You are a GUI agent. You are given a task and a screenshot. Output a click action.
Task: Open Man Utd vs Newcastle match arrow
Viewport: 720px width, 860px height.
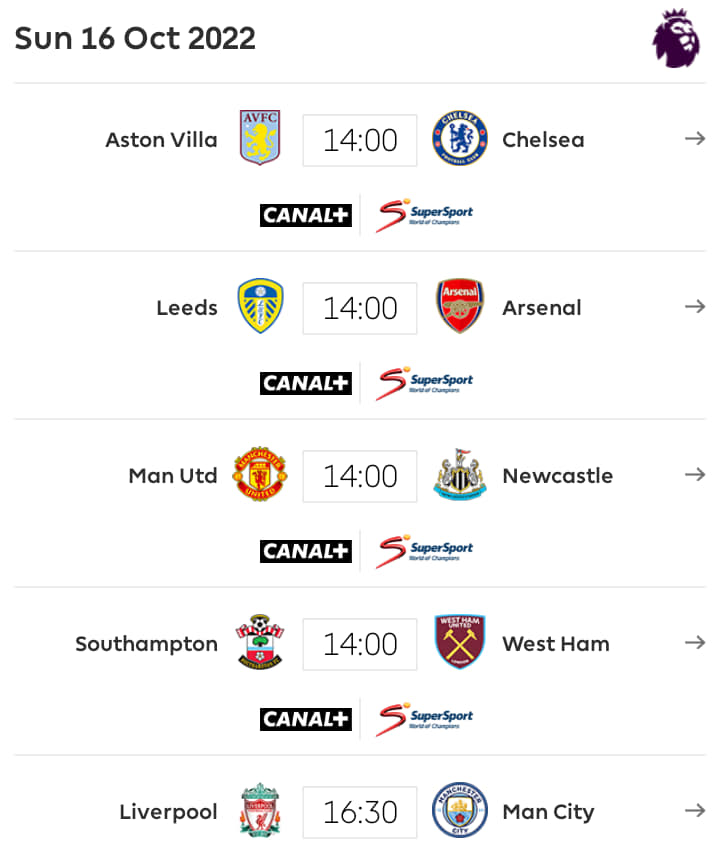pos(695,475)
